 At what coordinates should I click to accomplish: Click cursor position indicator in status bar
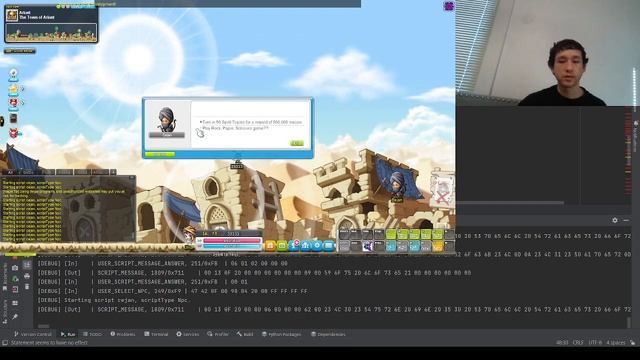tap(562, 342)
